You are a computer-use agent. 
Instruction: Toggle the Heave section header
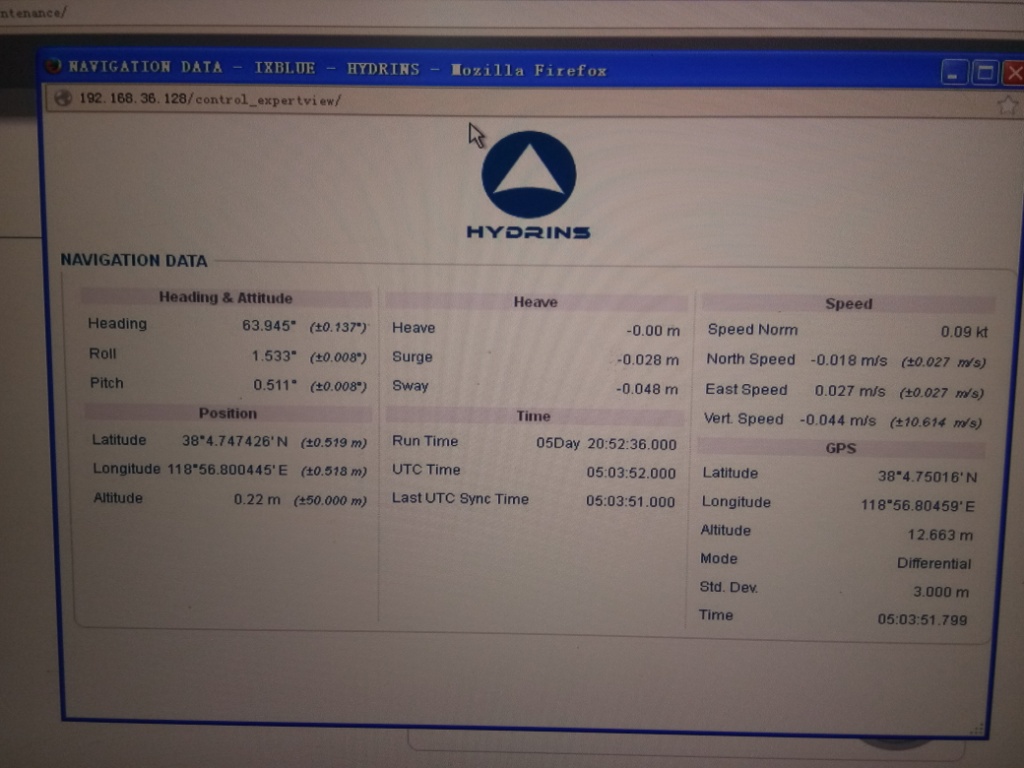tap(536, 301)
